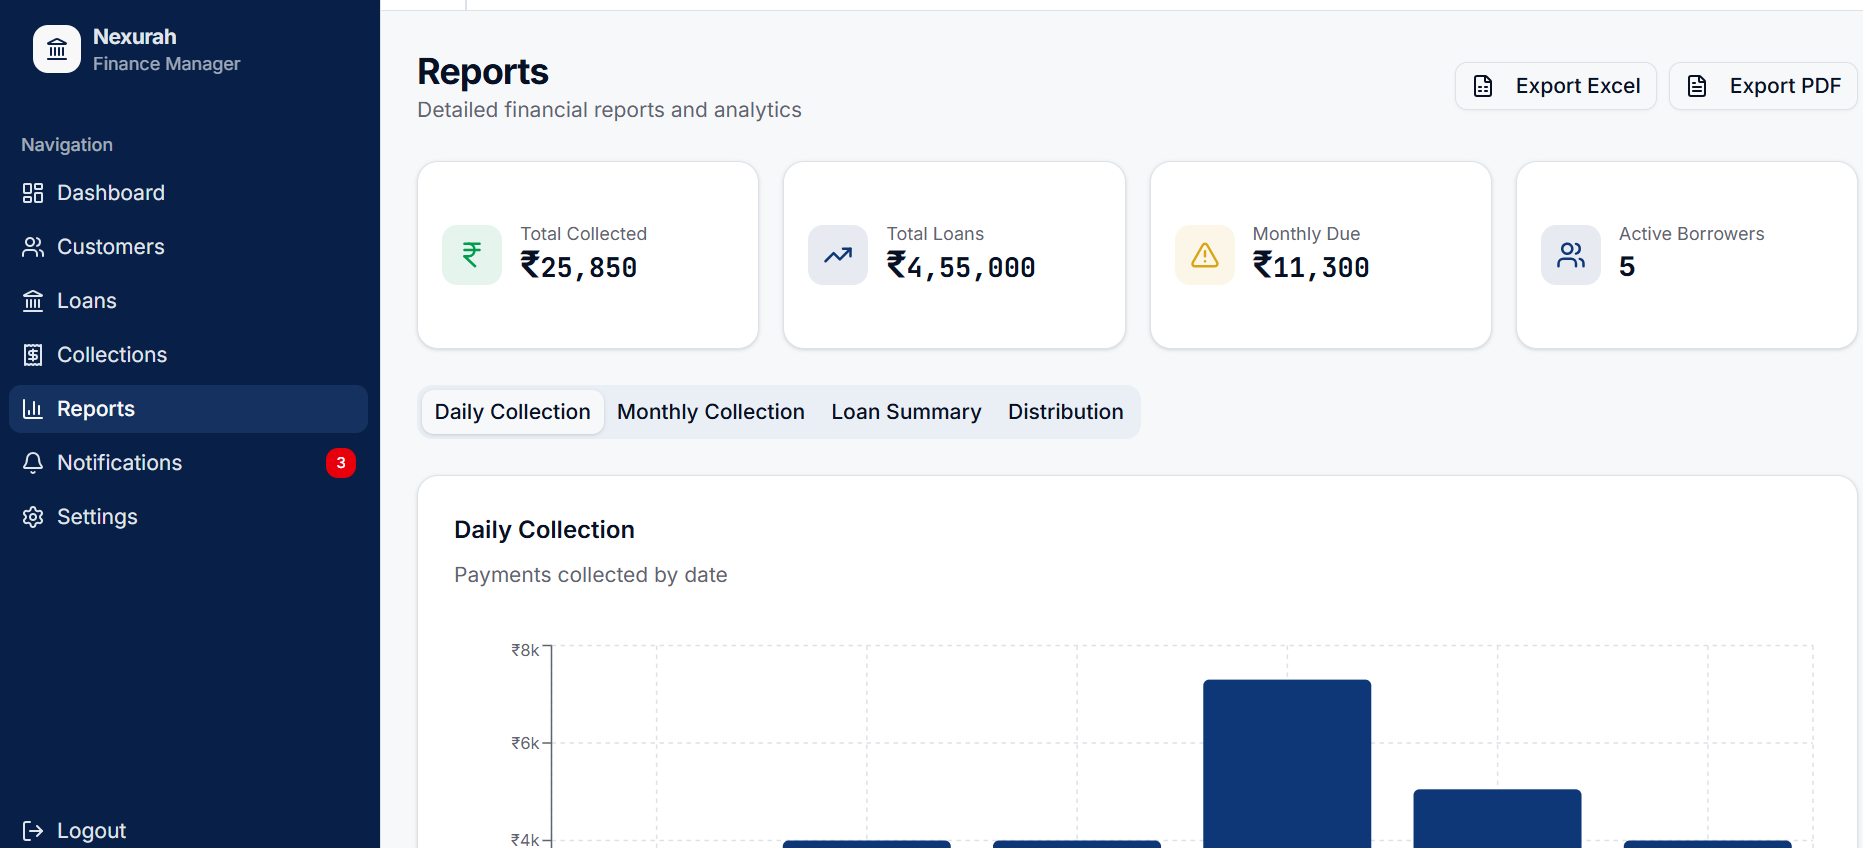
Task: Export the report as PDF
Action: click(x=1763, y=86)
